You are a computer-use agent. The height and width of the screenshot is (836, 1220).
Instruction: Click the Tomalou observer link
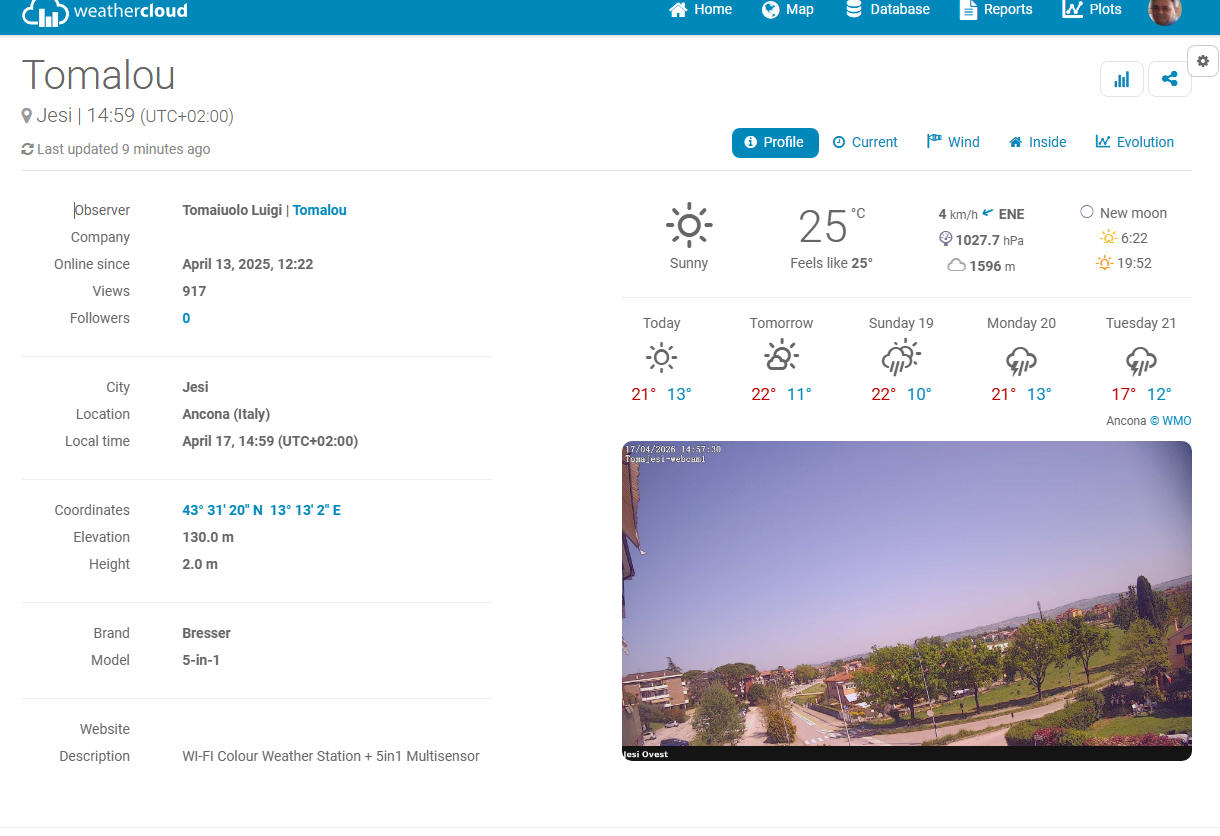pos(319,210)
